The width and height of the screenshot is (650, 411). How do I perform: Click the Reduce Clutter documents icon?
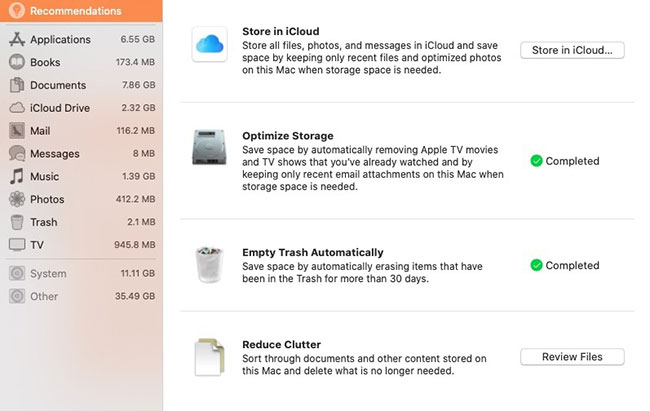click(209, 357)
